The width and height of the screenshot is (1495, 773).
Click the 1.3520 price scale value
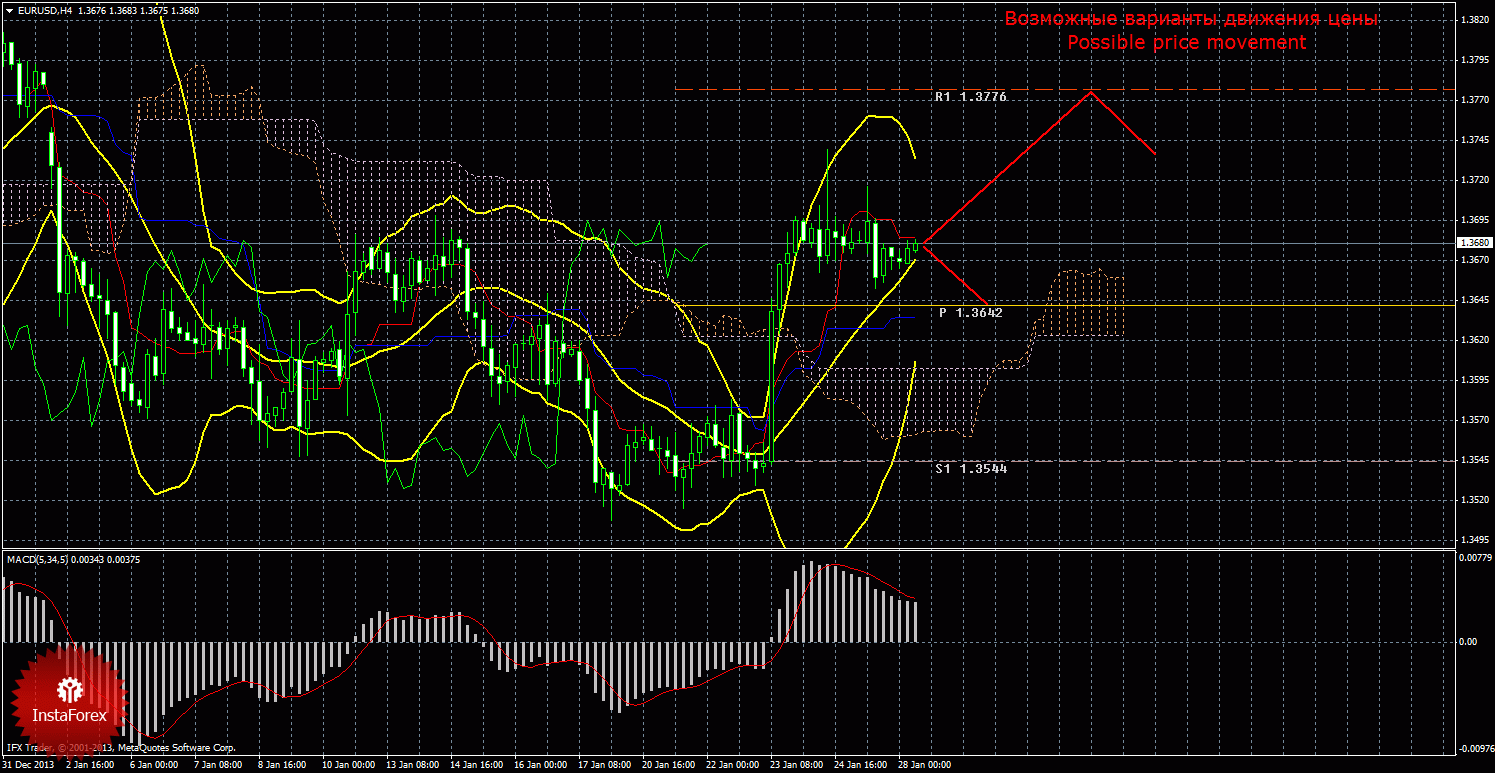pyautogui.click(x=1475, y=500)
